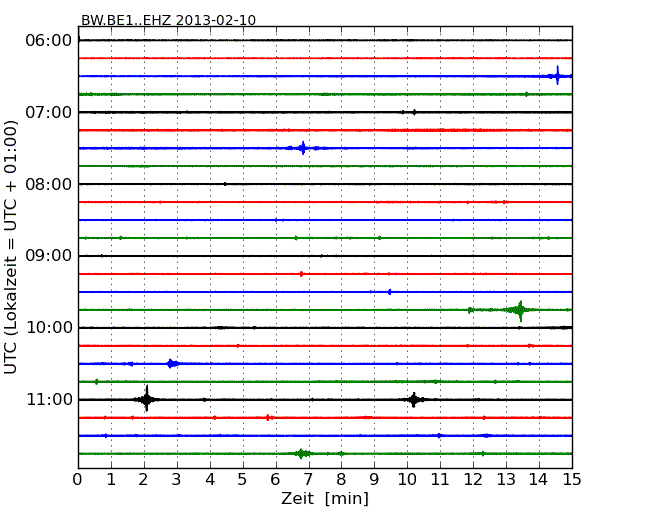Click x-axis tick label 5
650x520 pixels.
(243, 479)
